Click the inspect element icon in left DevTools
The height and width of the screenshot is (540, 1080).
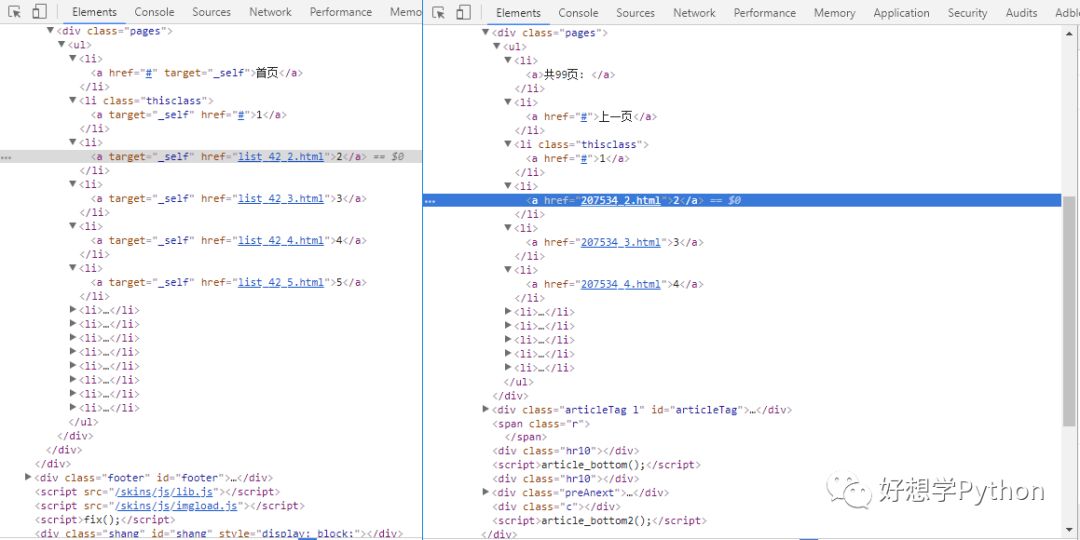tap(14, 12)
